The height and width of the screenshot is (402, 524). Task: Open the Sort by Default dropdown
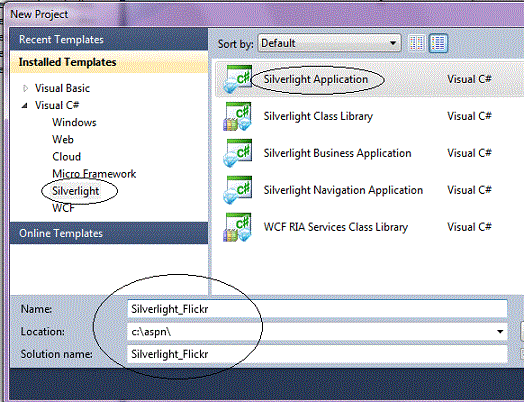tap(329, 43)
